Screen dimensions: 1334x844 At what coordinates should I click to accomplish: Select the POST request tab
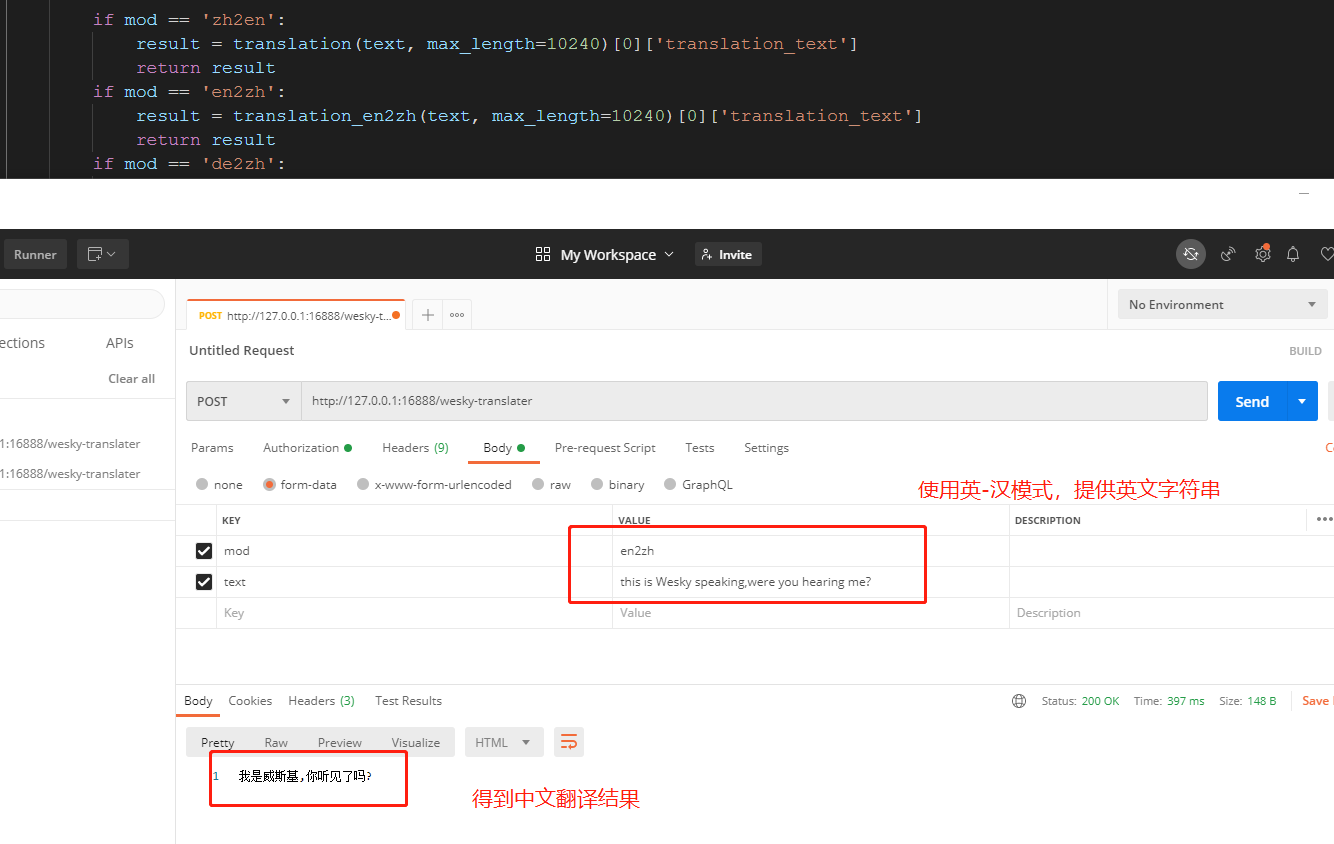[296, 315]
